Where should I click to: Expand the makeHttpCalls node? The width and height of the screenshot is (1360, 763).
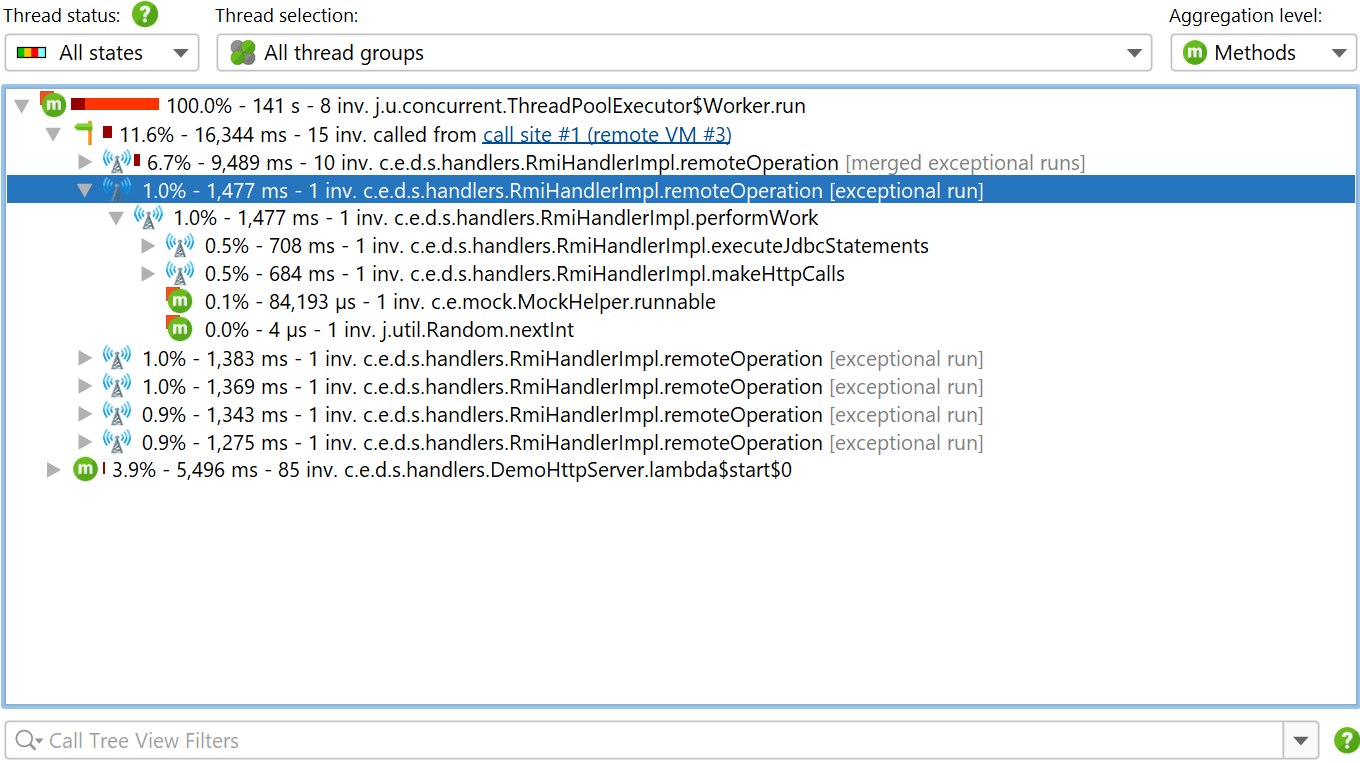tap(148, 274)
